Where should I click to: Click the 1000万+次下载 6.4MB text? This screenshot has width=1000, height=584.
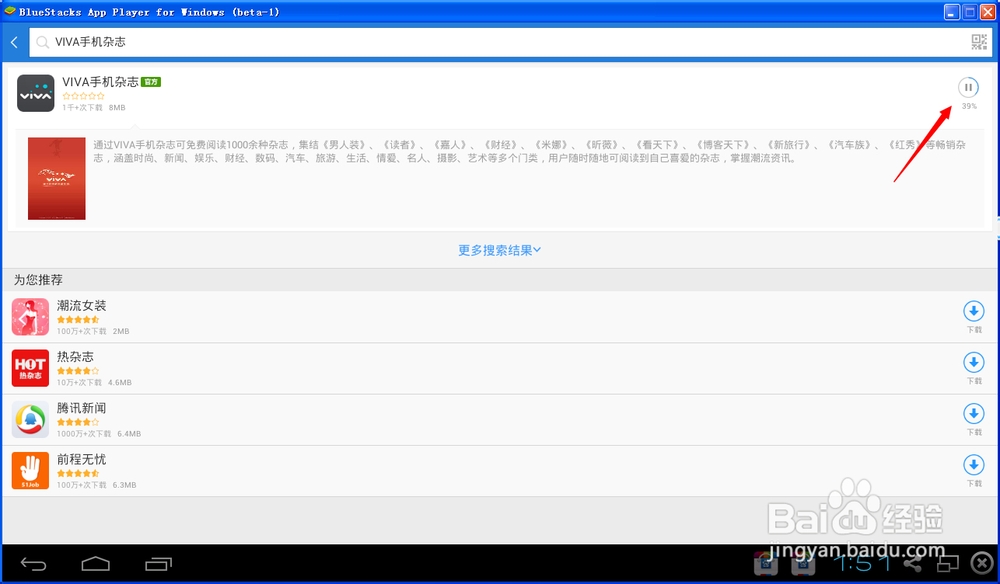[x=99, y=434]
